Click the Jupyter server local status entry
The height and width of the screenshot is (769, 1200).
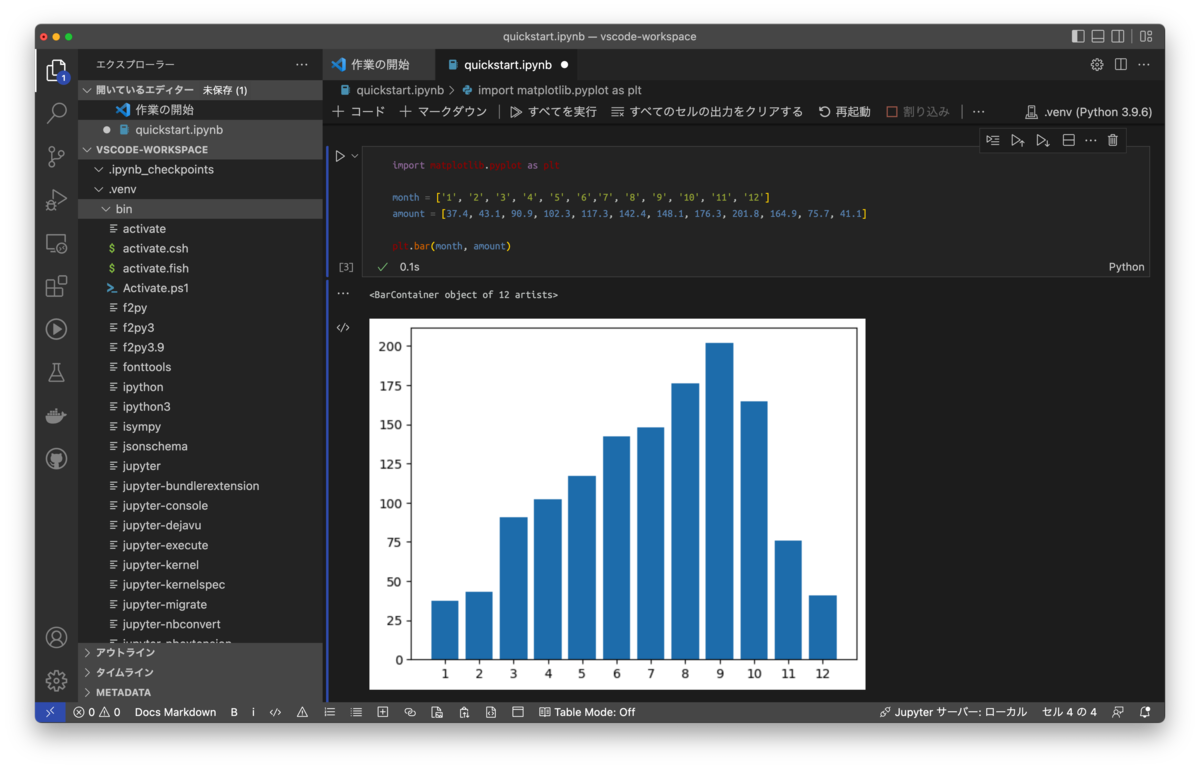(953, 712)
